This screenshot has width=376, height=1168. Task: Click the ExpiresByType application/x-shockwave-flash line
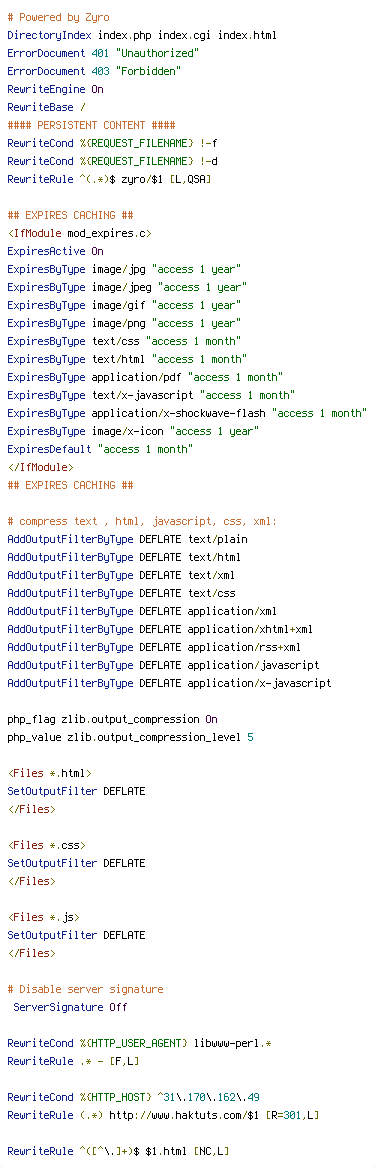coord(188,413)
